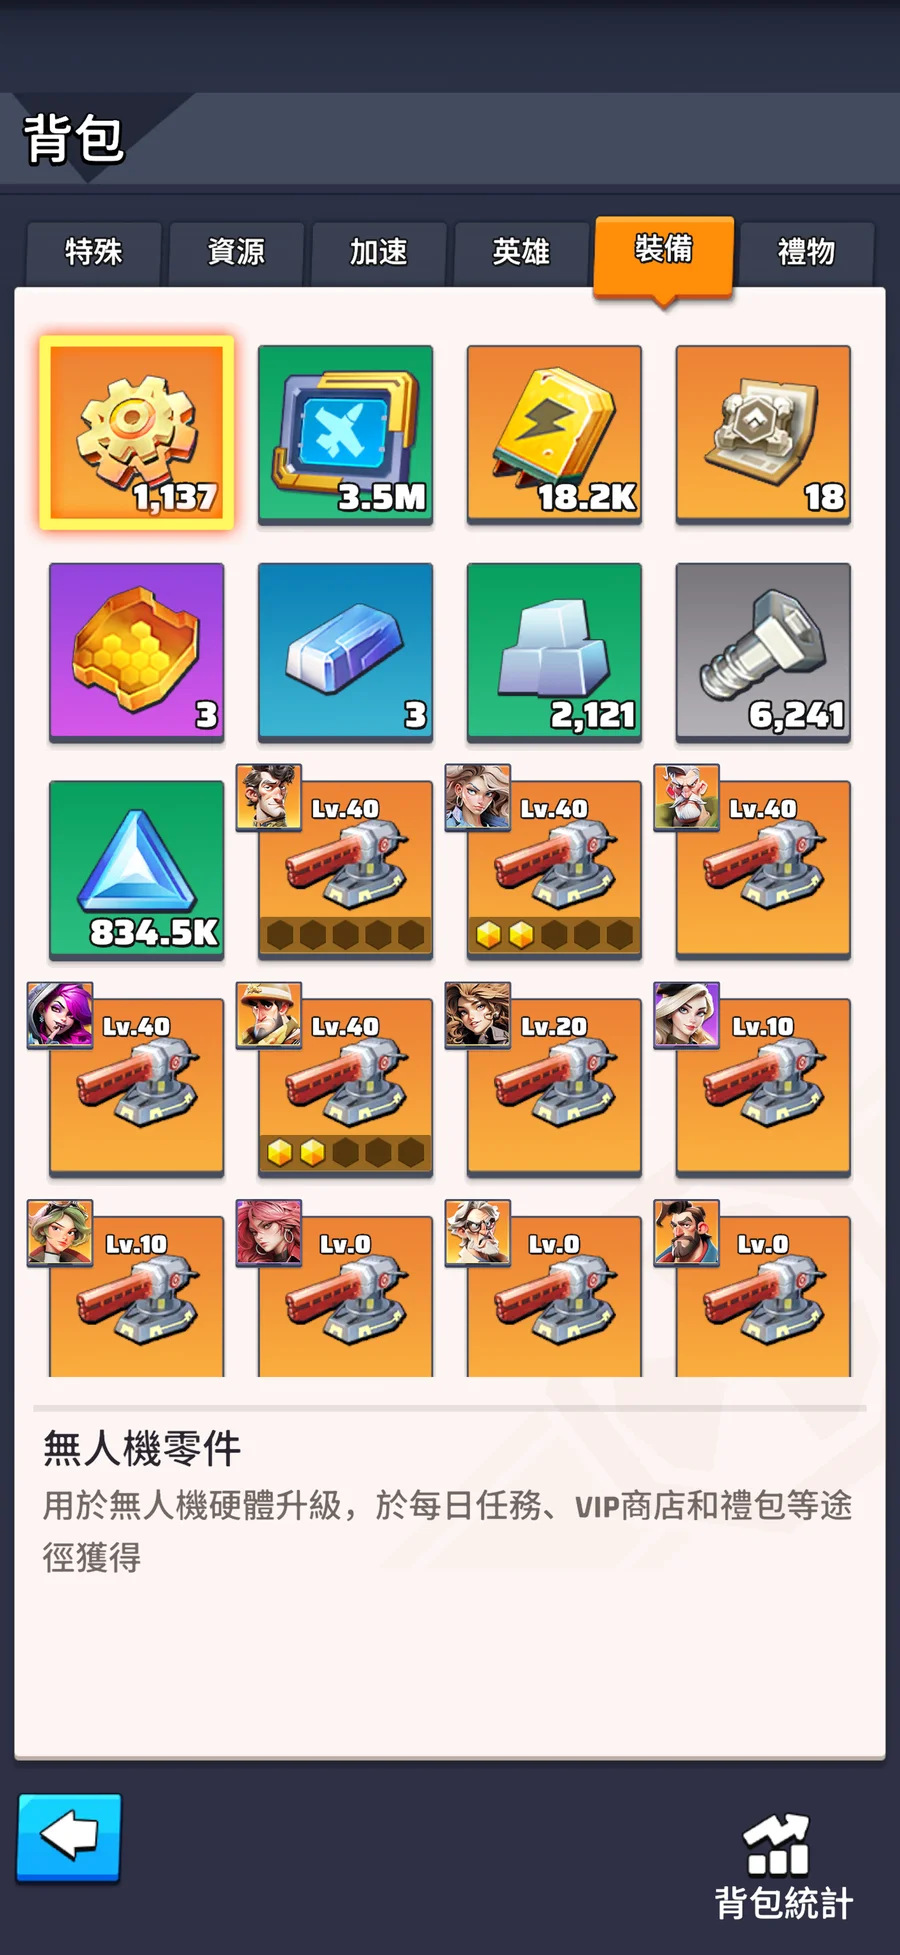Open the 英雄 tab
The height and width of the screenshot is (1955, 900).
click(x=521, y=252)
